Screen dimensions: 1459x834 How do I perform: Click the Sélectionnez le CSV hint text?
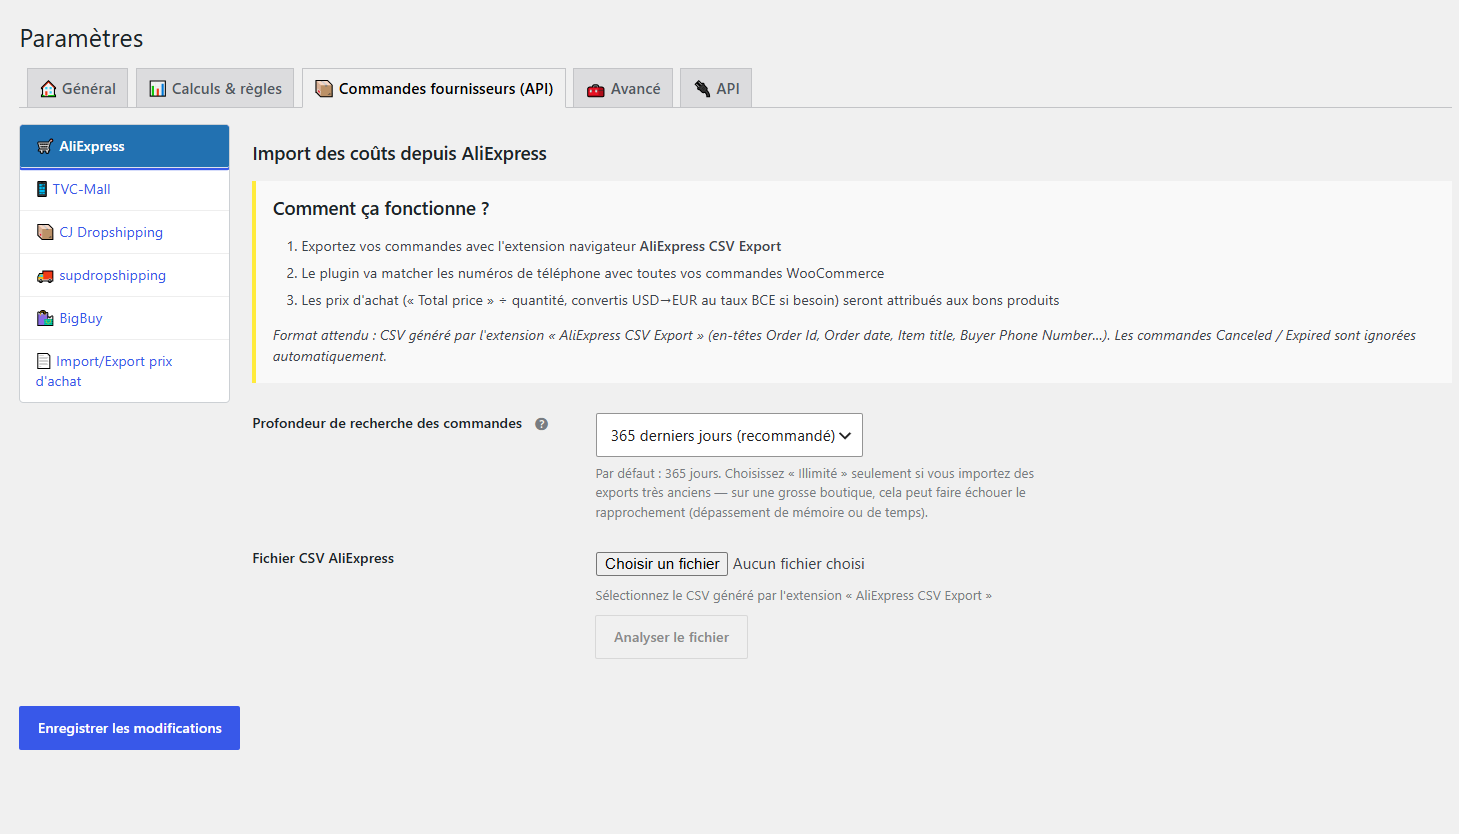point(794,596)
